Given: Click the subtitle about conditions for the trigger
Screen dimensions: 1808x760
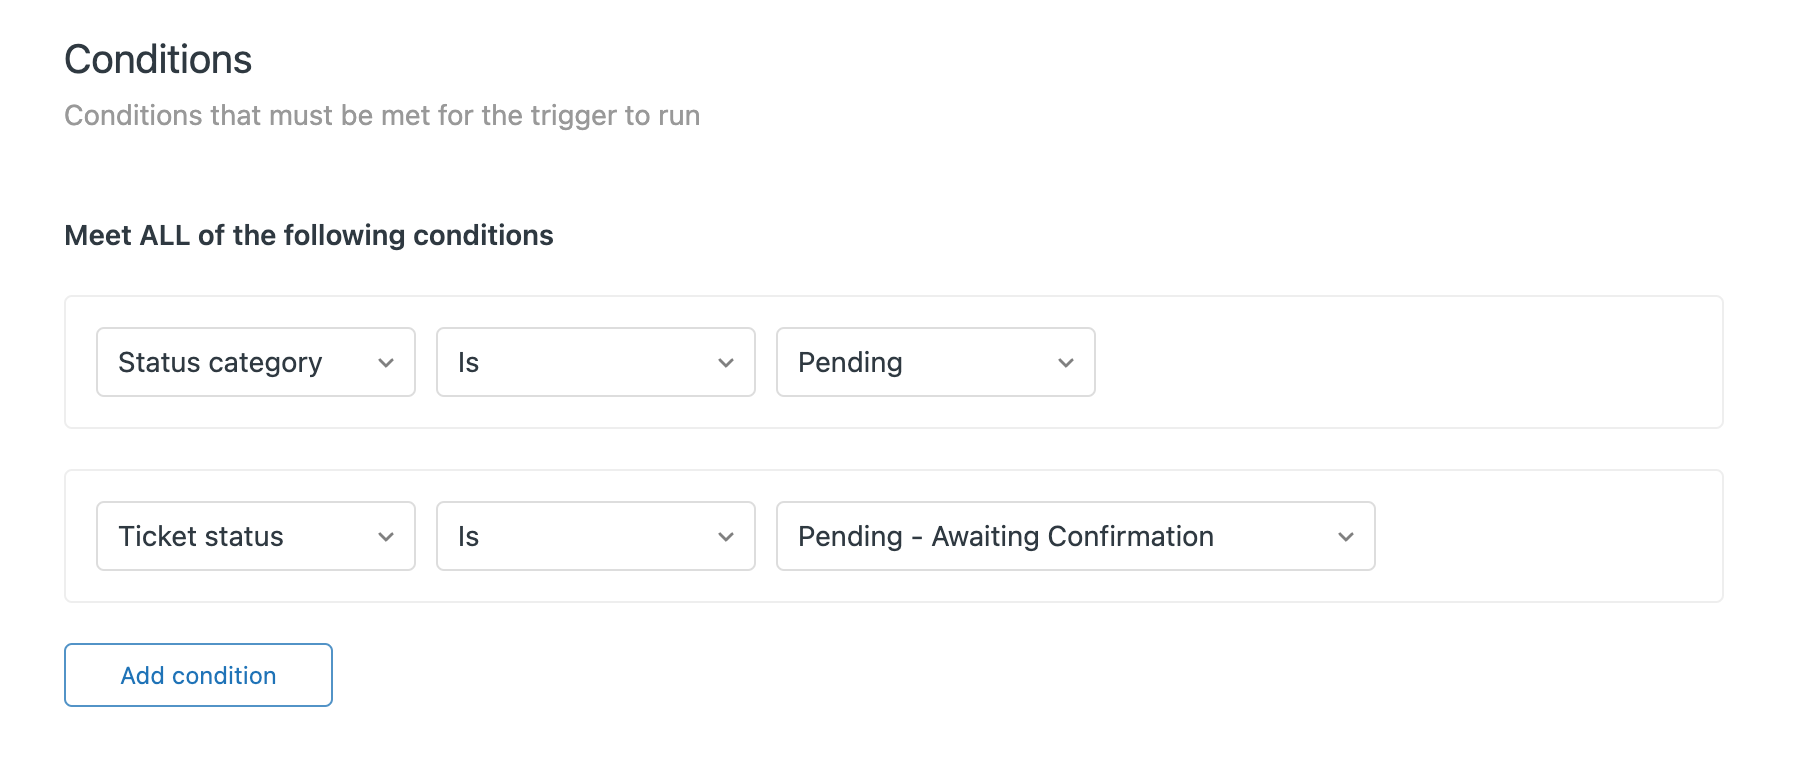Looking at the screenshot, I should (x=382, y=116).
